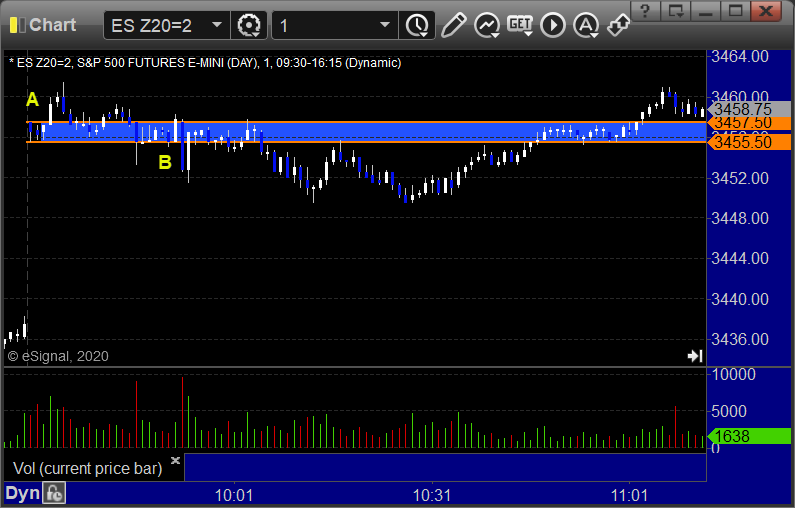Select the lower orange line at 3455.50
This screenshot has width=795, height=508.
tap(366, 142)
